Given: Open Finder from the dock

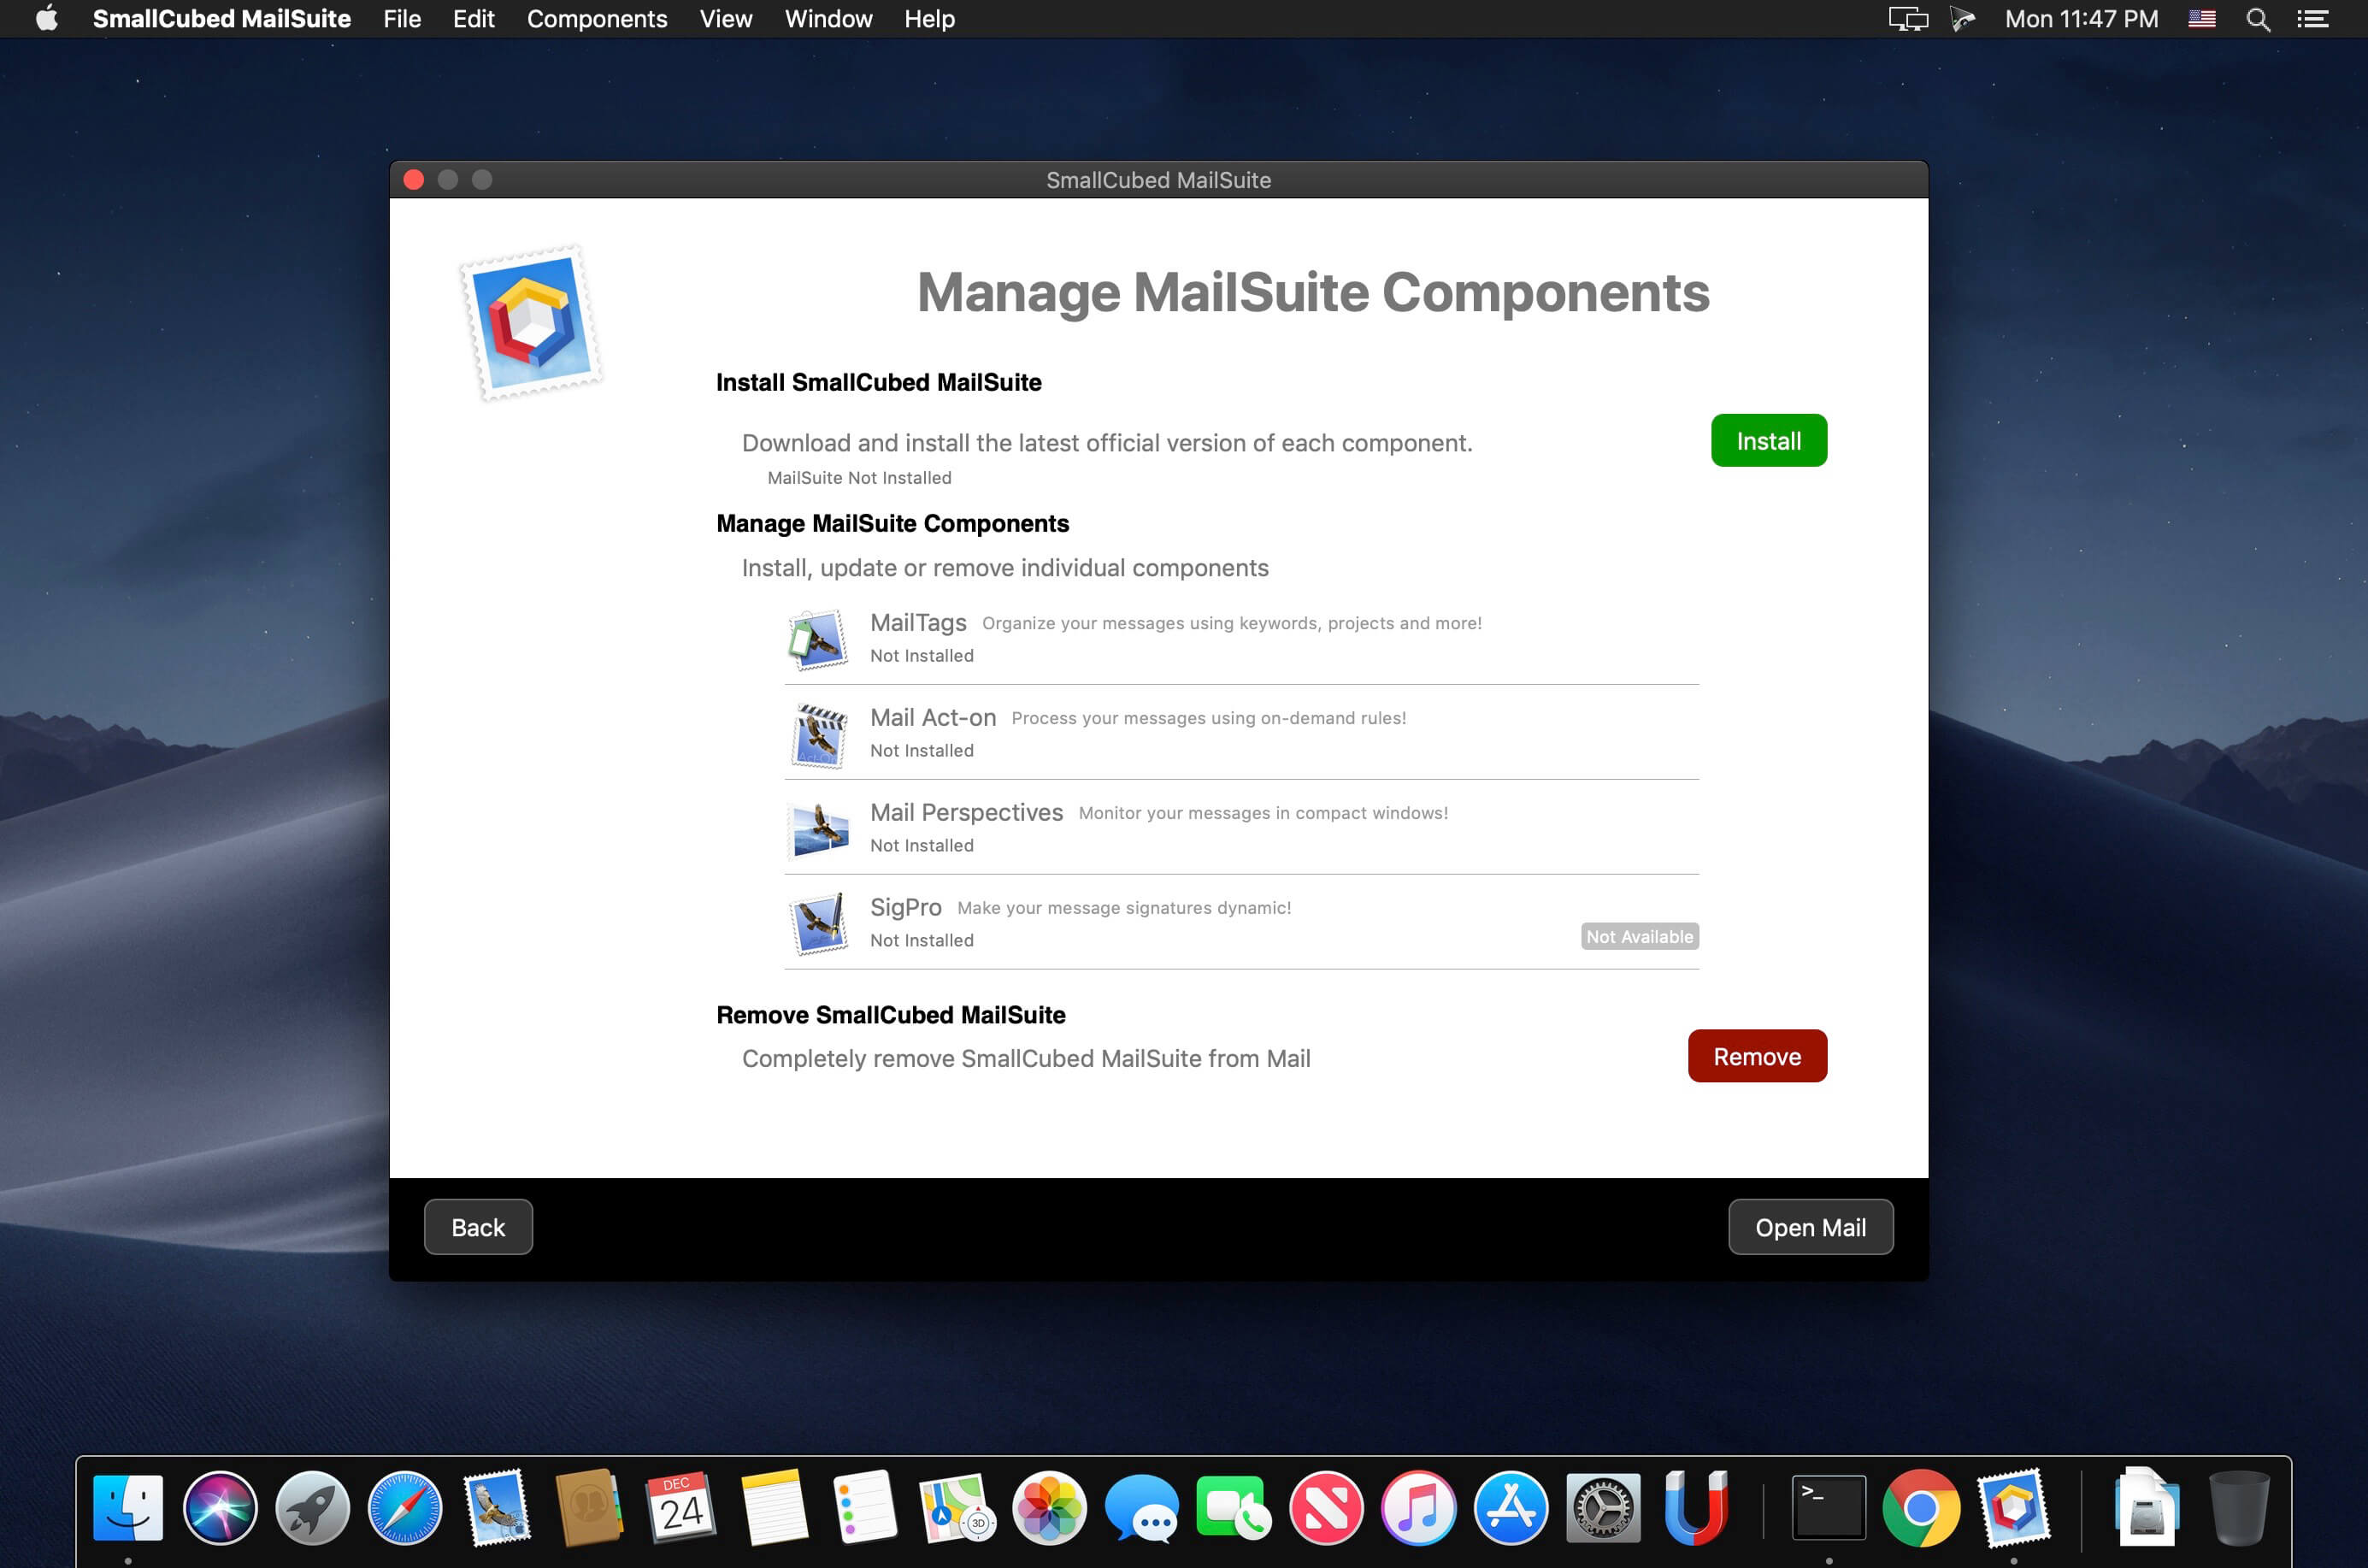Looking at the screenshot, I should pyautogui.click(x=128, y=1508).
